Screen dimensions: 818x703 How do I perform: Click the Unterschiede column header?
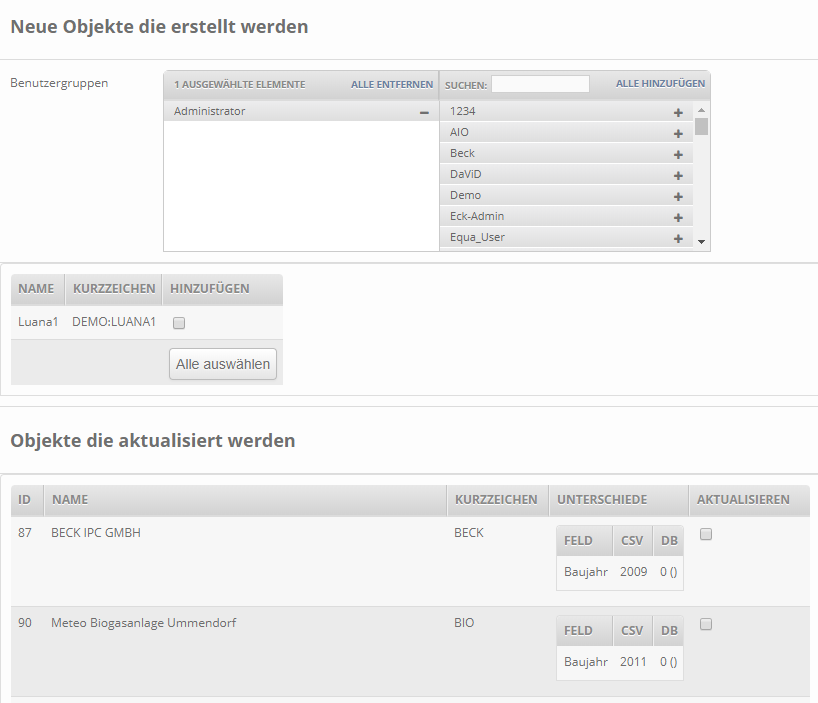pyautogui.click(x=619, y=500)
